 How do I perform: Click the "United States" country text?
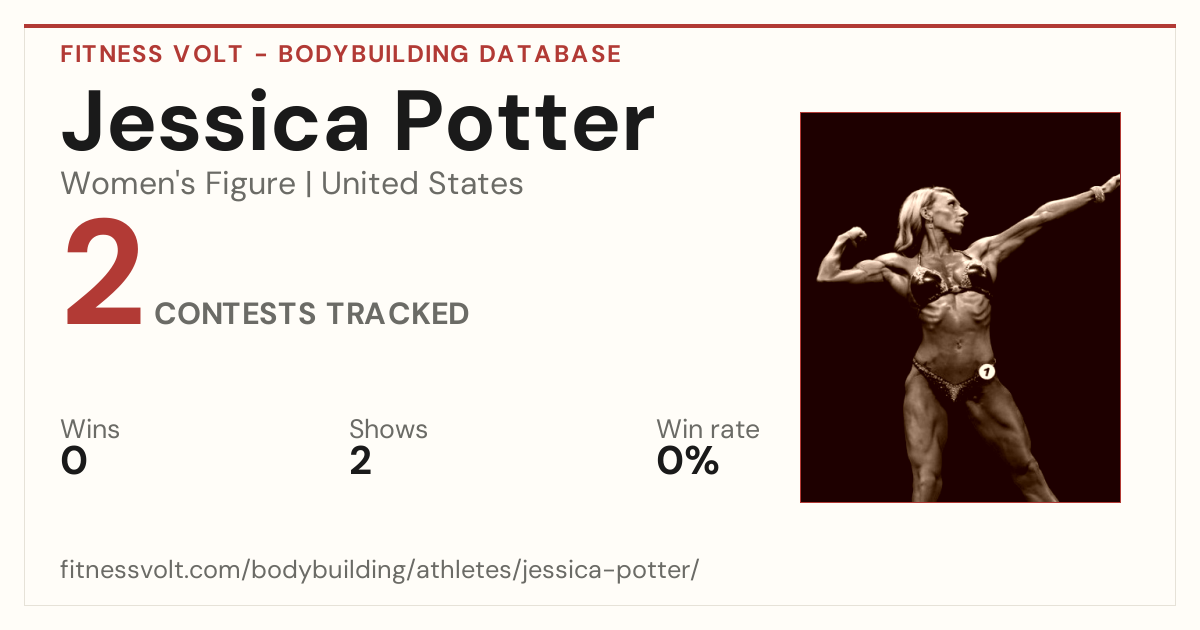click(422, 184)
